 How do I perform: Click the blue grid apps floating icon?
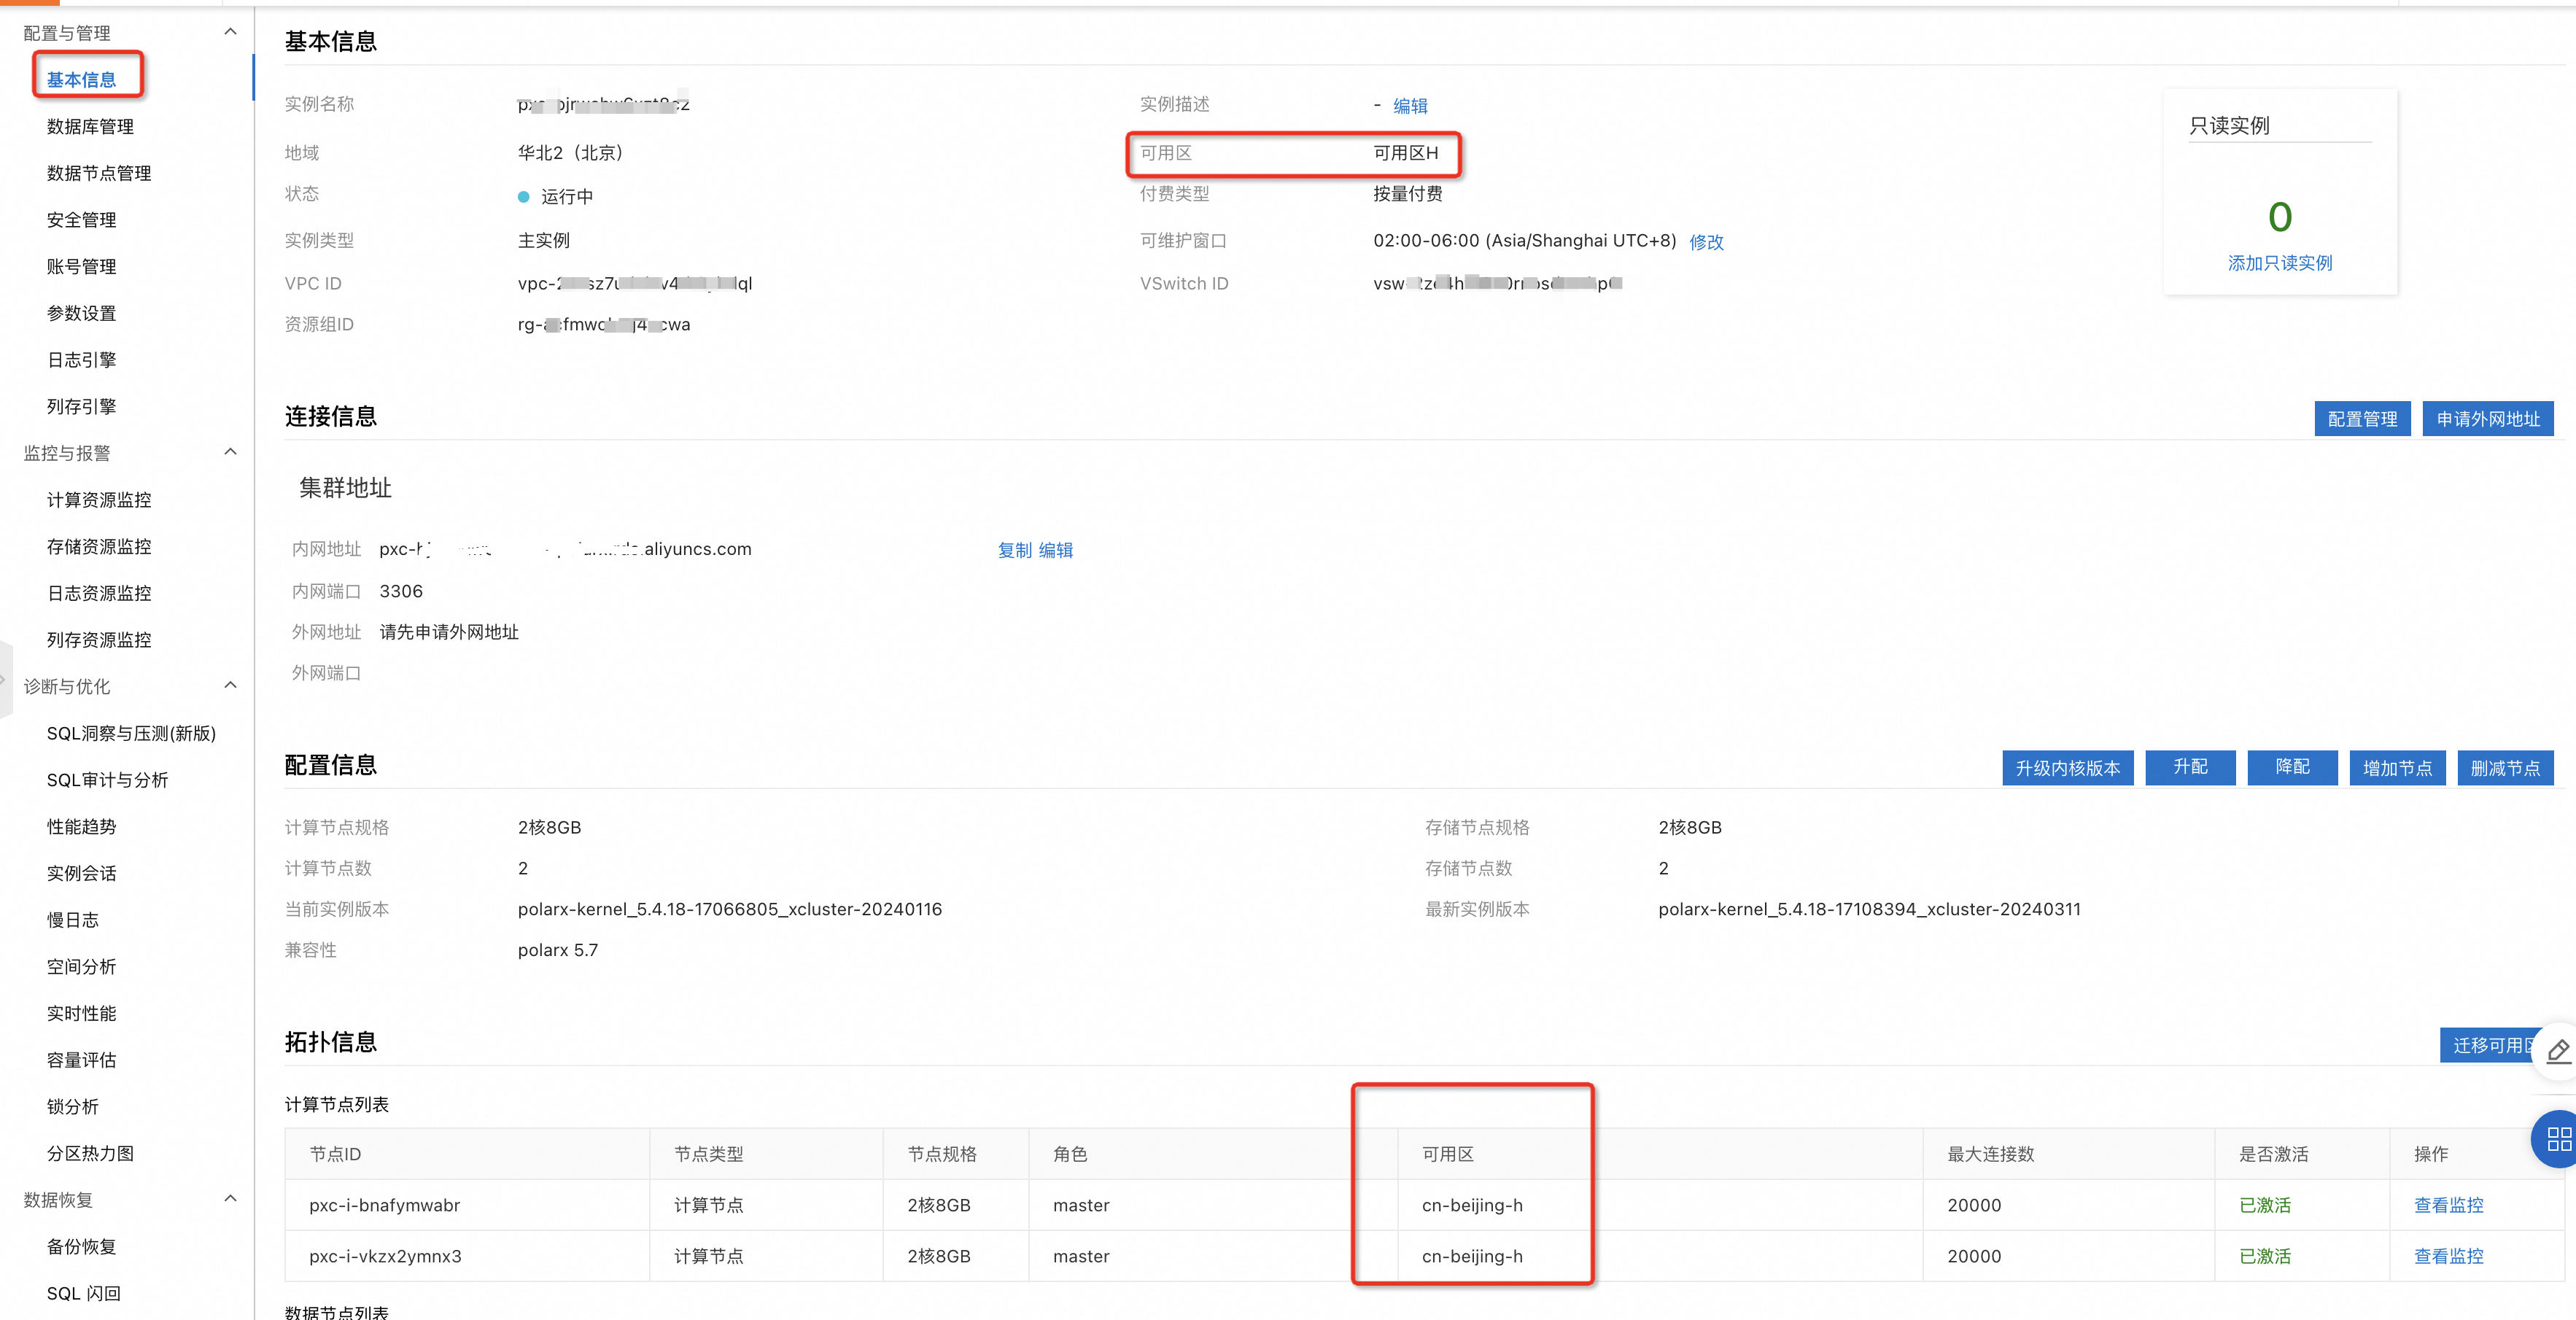click(2558, 1139)
